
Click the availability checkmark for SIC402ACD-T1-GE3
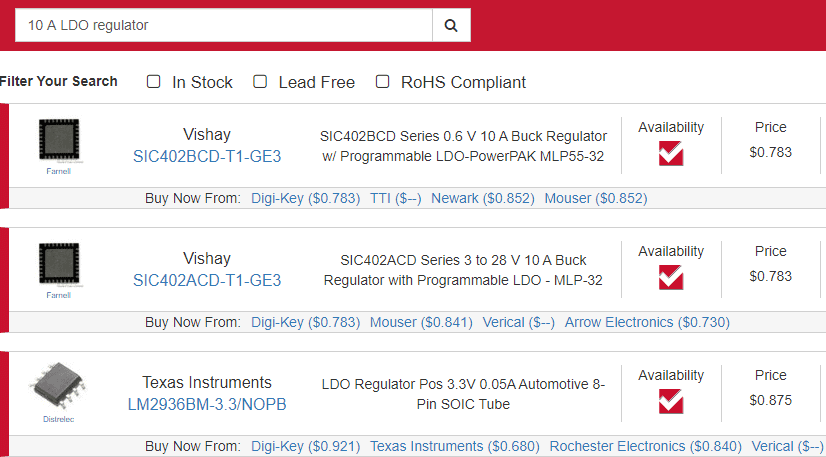pyautogui.click(x=671, y=277)
